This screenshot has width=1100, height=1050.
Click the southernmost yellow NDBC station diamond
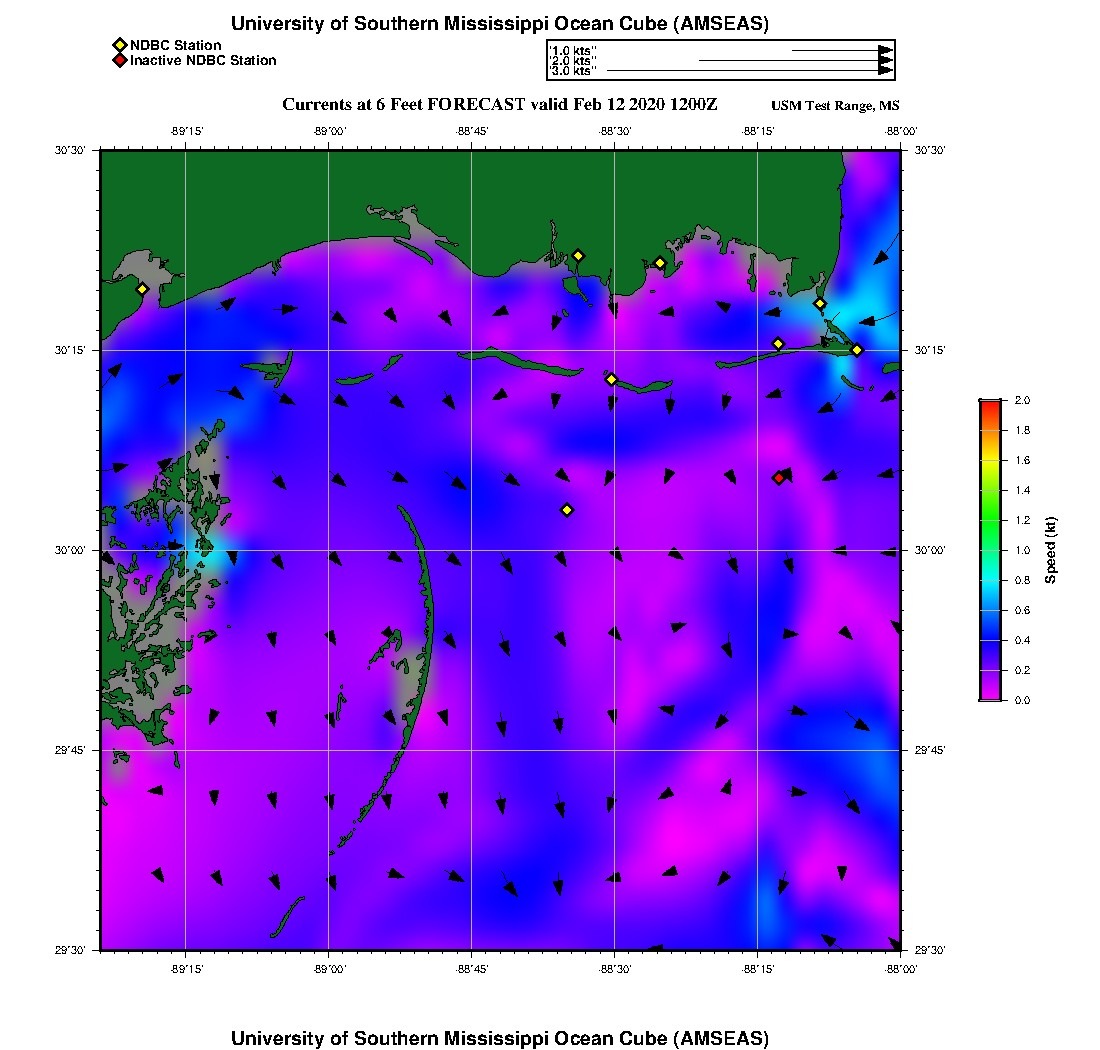(x=567, y=510)
